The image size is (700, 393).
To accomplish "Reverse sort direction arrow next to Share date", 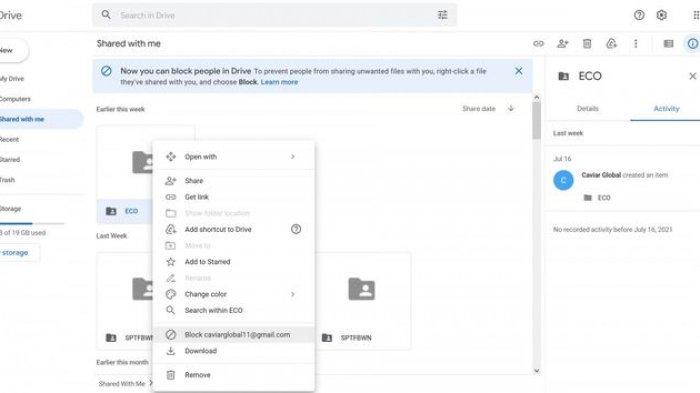I will (511, 109).
